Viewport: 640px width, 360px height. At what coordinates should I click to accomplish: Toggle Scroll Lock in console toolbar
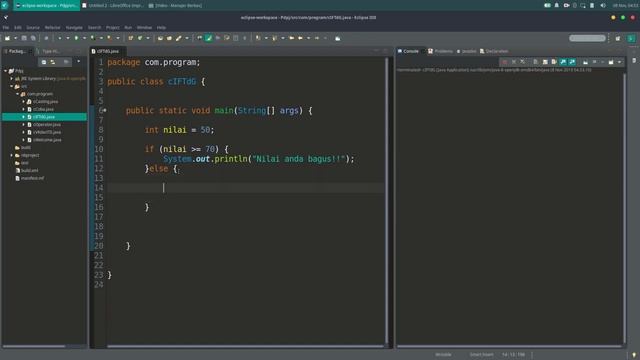point(544,62)
